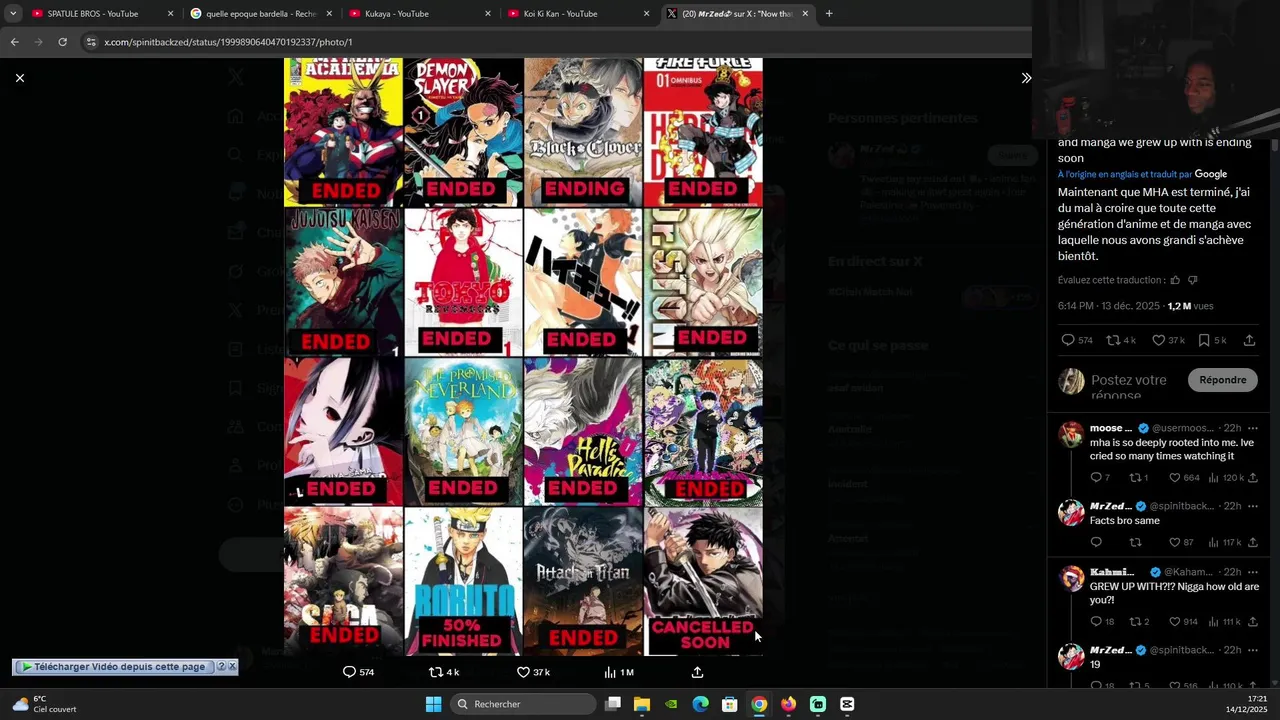Screen dimensions: 1280x720
Task: Close the photo viewer with the X icon
Action: tap(20, 78)
